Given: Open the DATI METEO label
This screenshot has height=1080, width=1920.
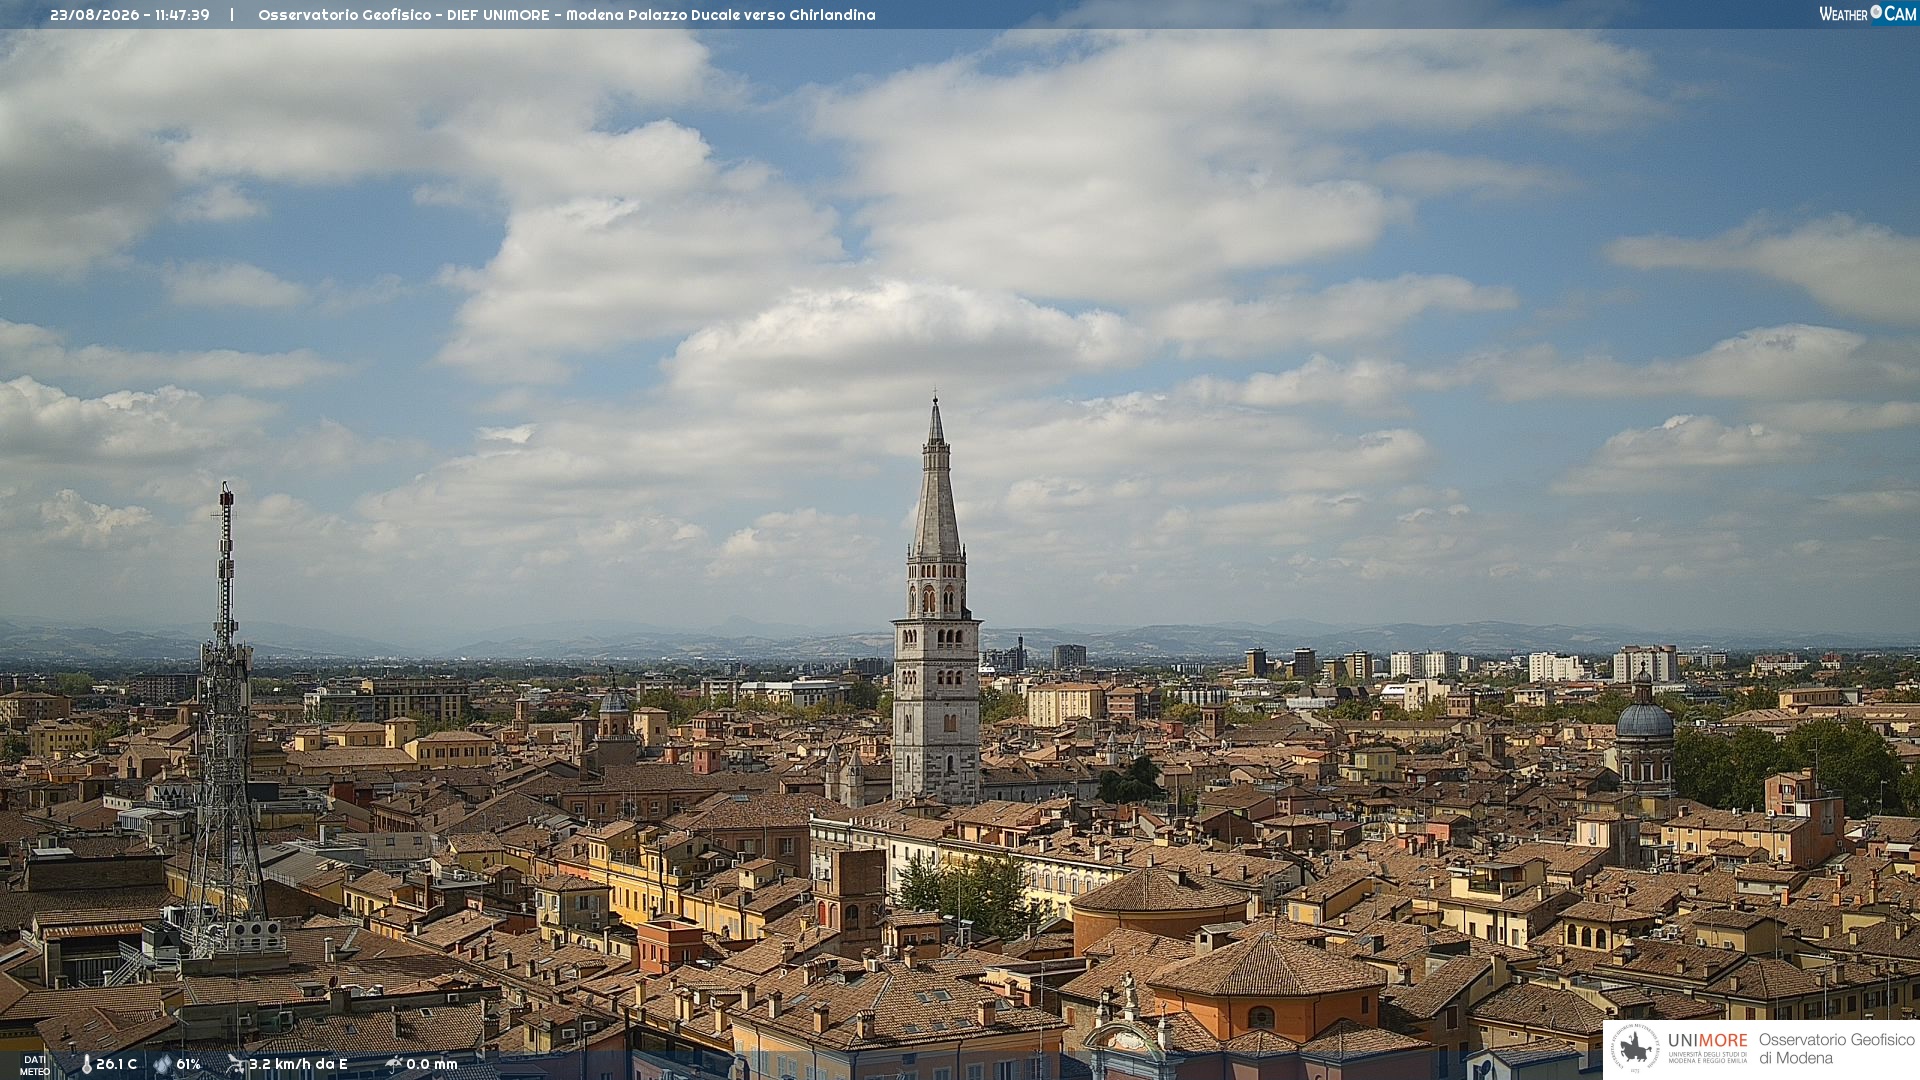Looking at the screenshot, I should coord(35,1065).
